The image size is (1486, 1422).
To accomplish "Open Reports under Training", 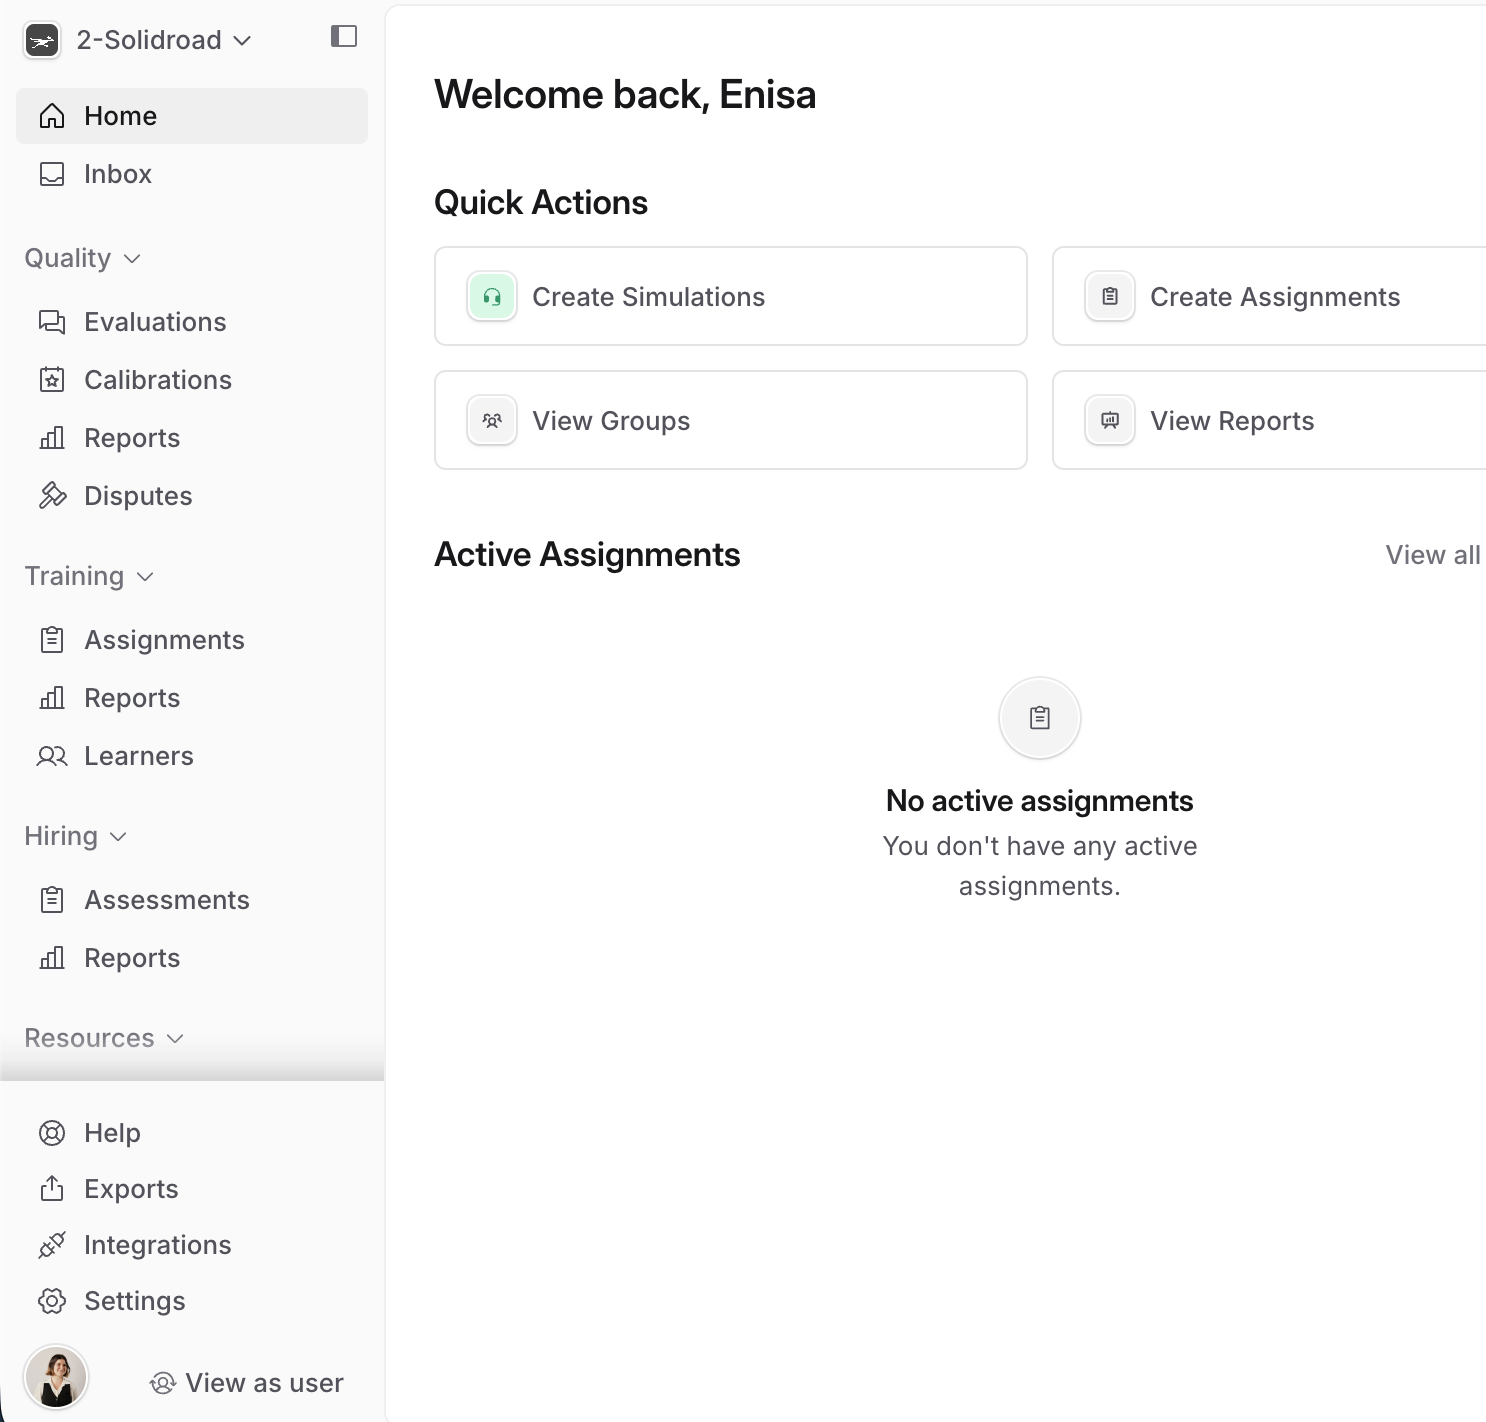I will pyautogui.click(x=192, y=698).
